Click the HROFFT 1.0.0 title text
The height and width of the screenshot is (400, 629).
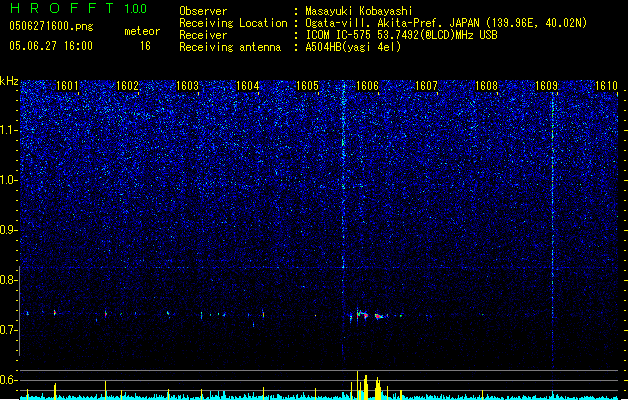[x=78, y=8]
